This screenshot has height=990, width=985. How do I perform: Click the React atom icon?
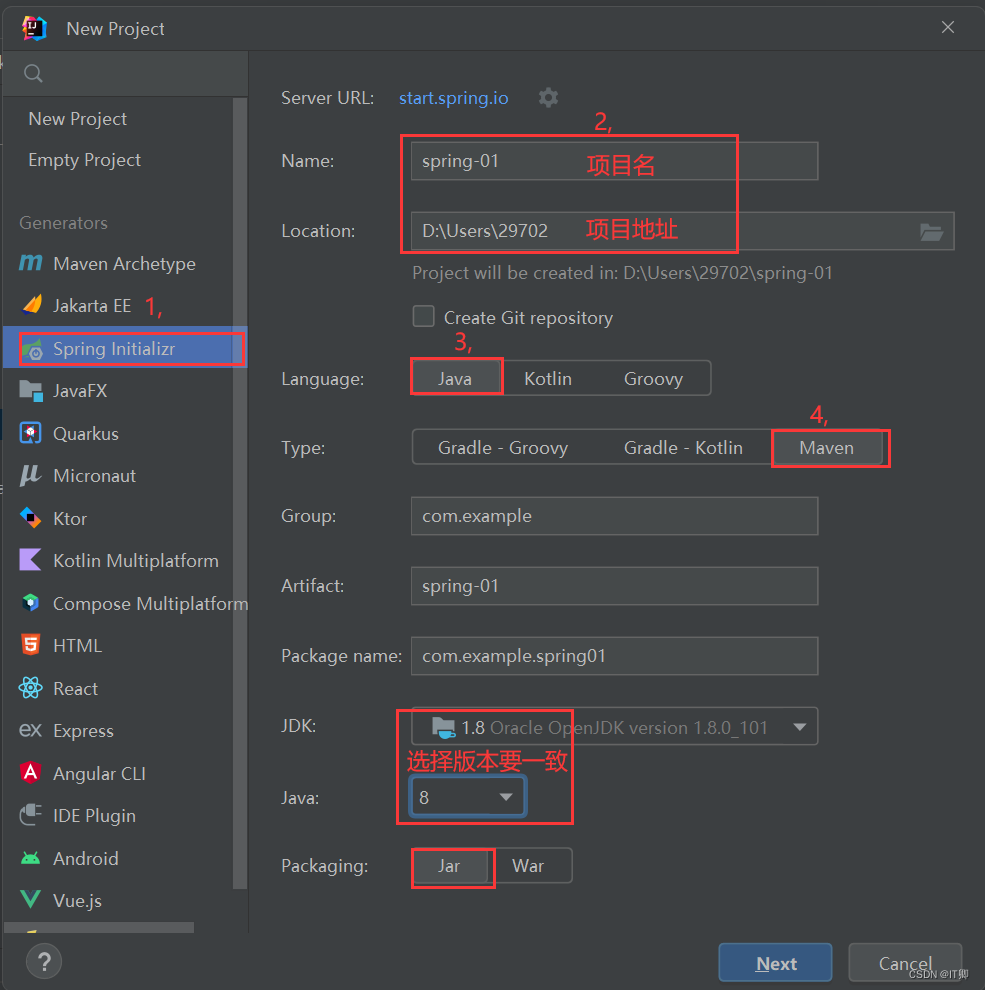point(30,688)
